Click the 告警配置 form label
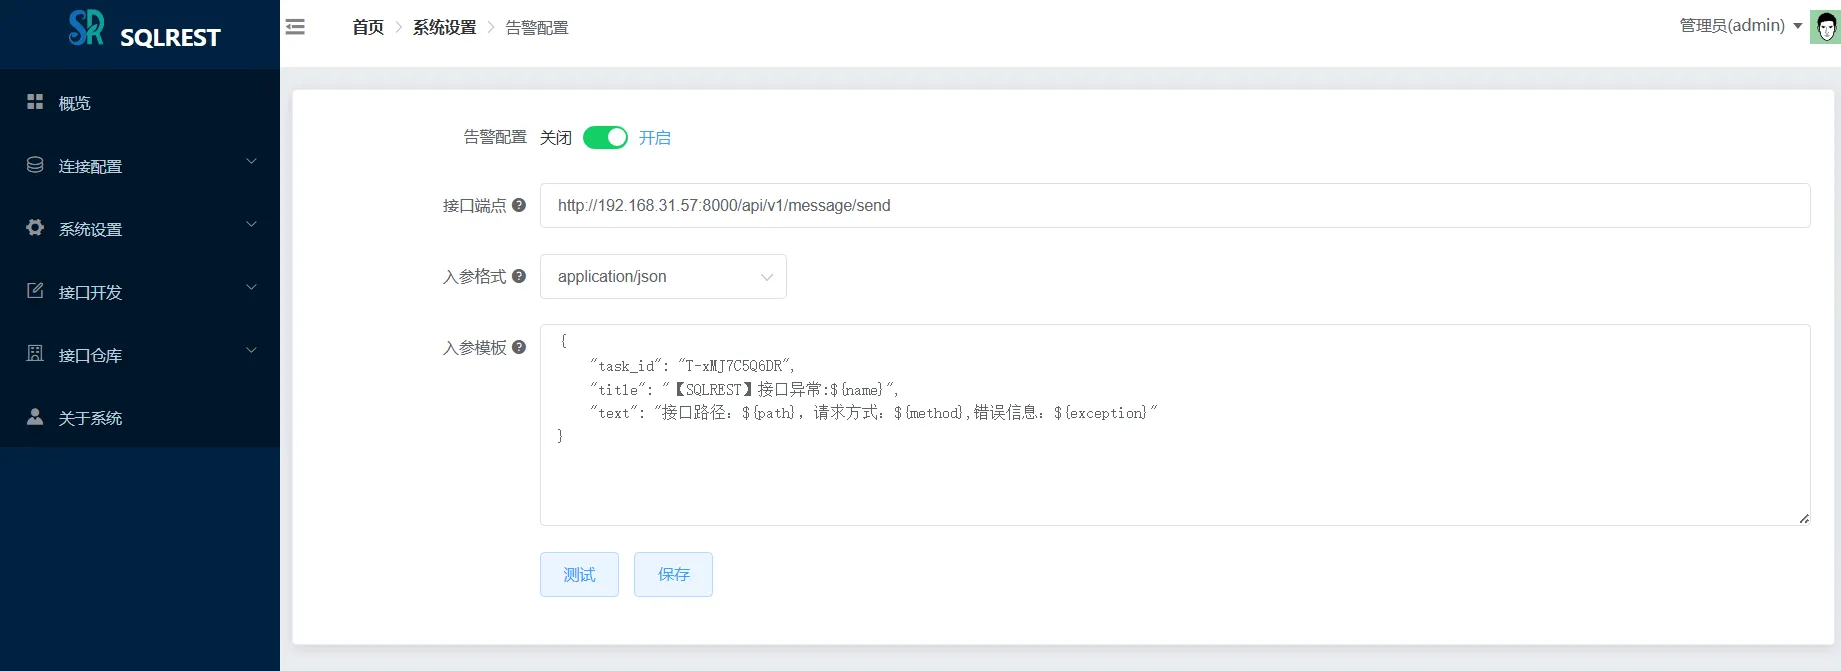Screen dimensions: 1841x671 pyautogui.click(x=495, y=137)
